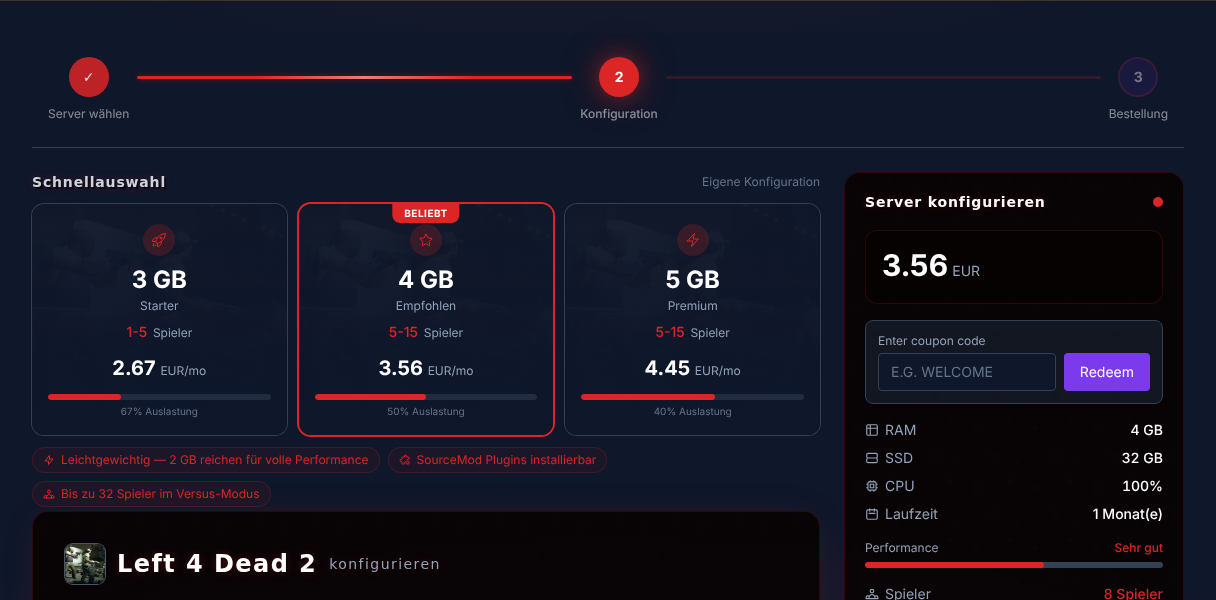Click the 100% CPU value

coord(1142,486)
